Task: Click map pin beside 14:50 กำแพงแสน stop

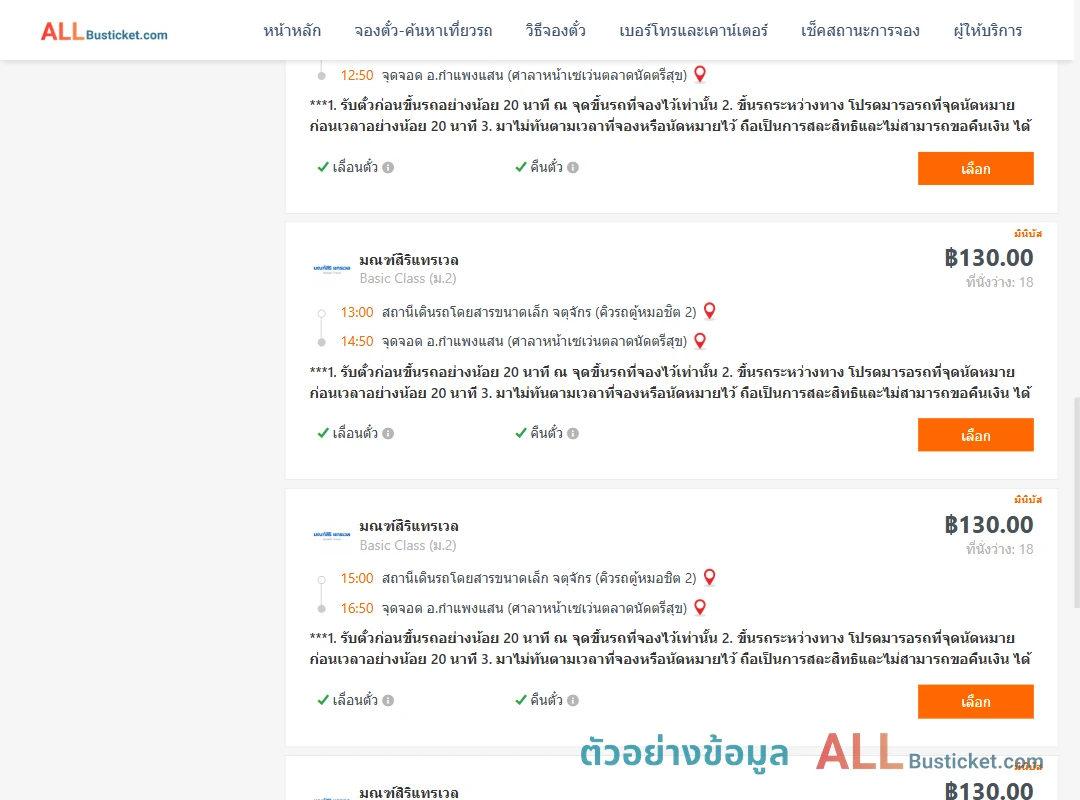Action: (x=700, y=340)
